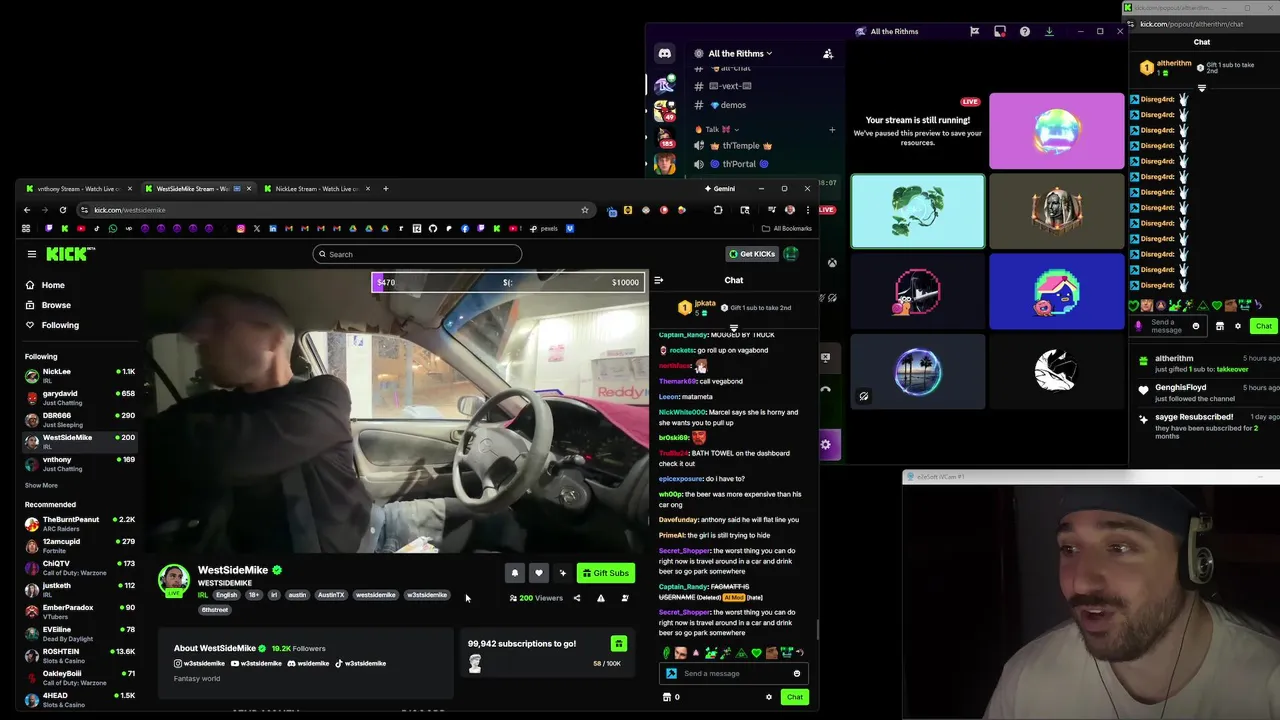This screenshot has height=720, width=1280.
Task: Open the WhatsApp bookmark in bookmarks bar
Action: click(113, 229)
